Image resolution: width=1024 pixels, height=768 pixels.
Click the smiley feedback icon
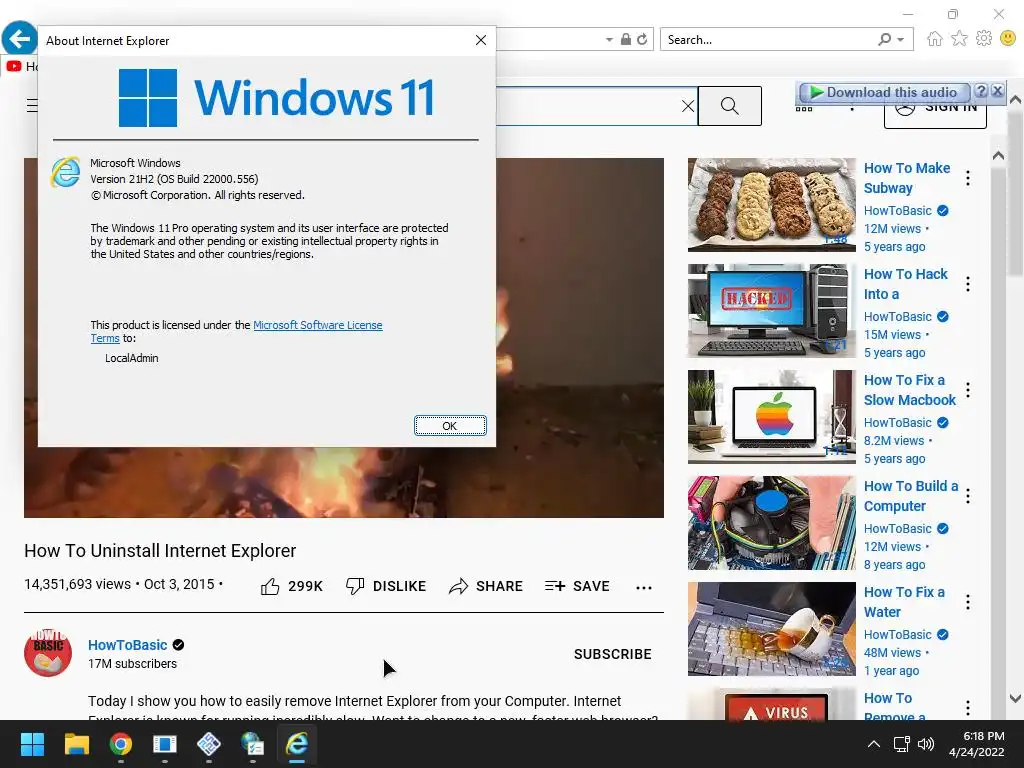point(1008,39)
